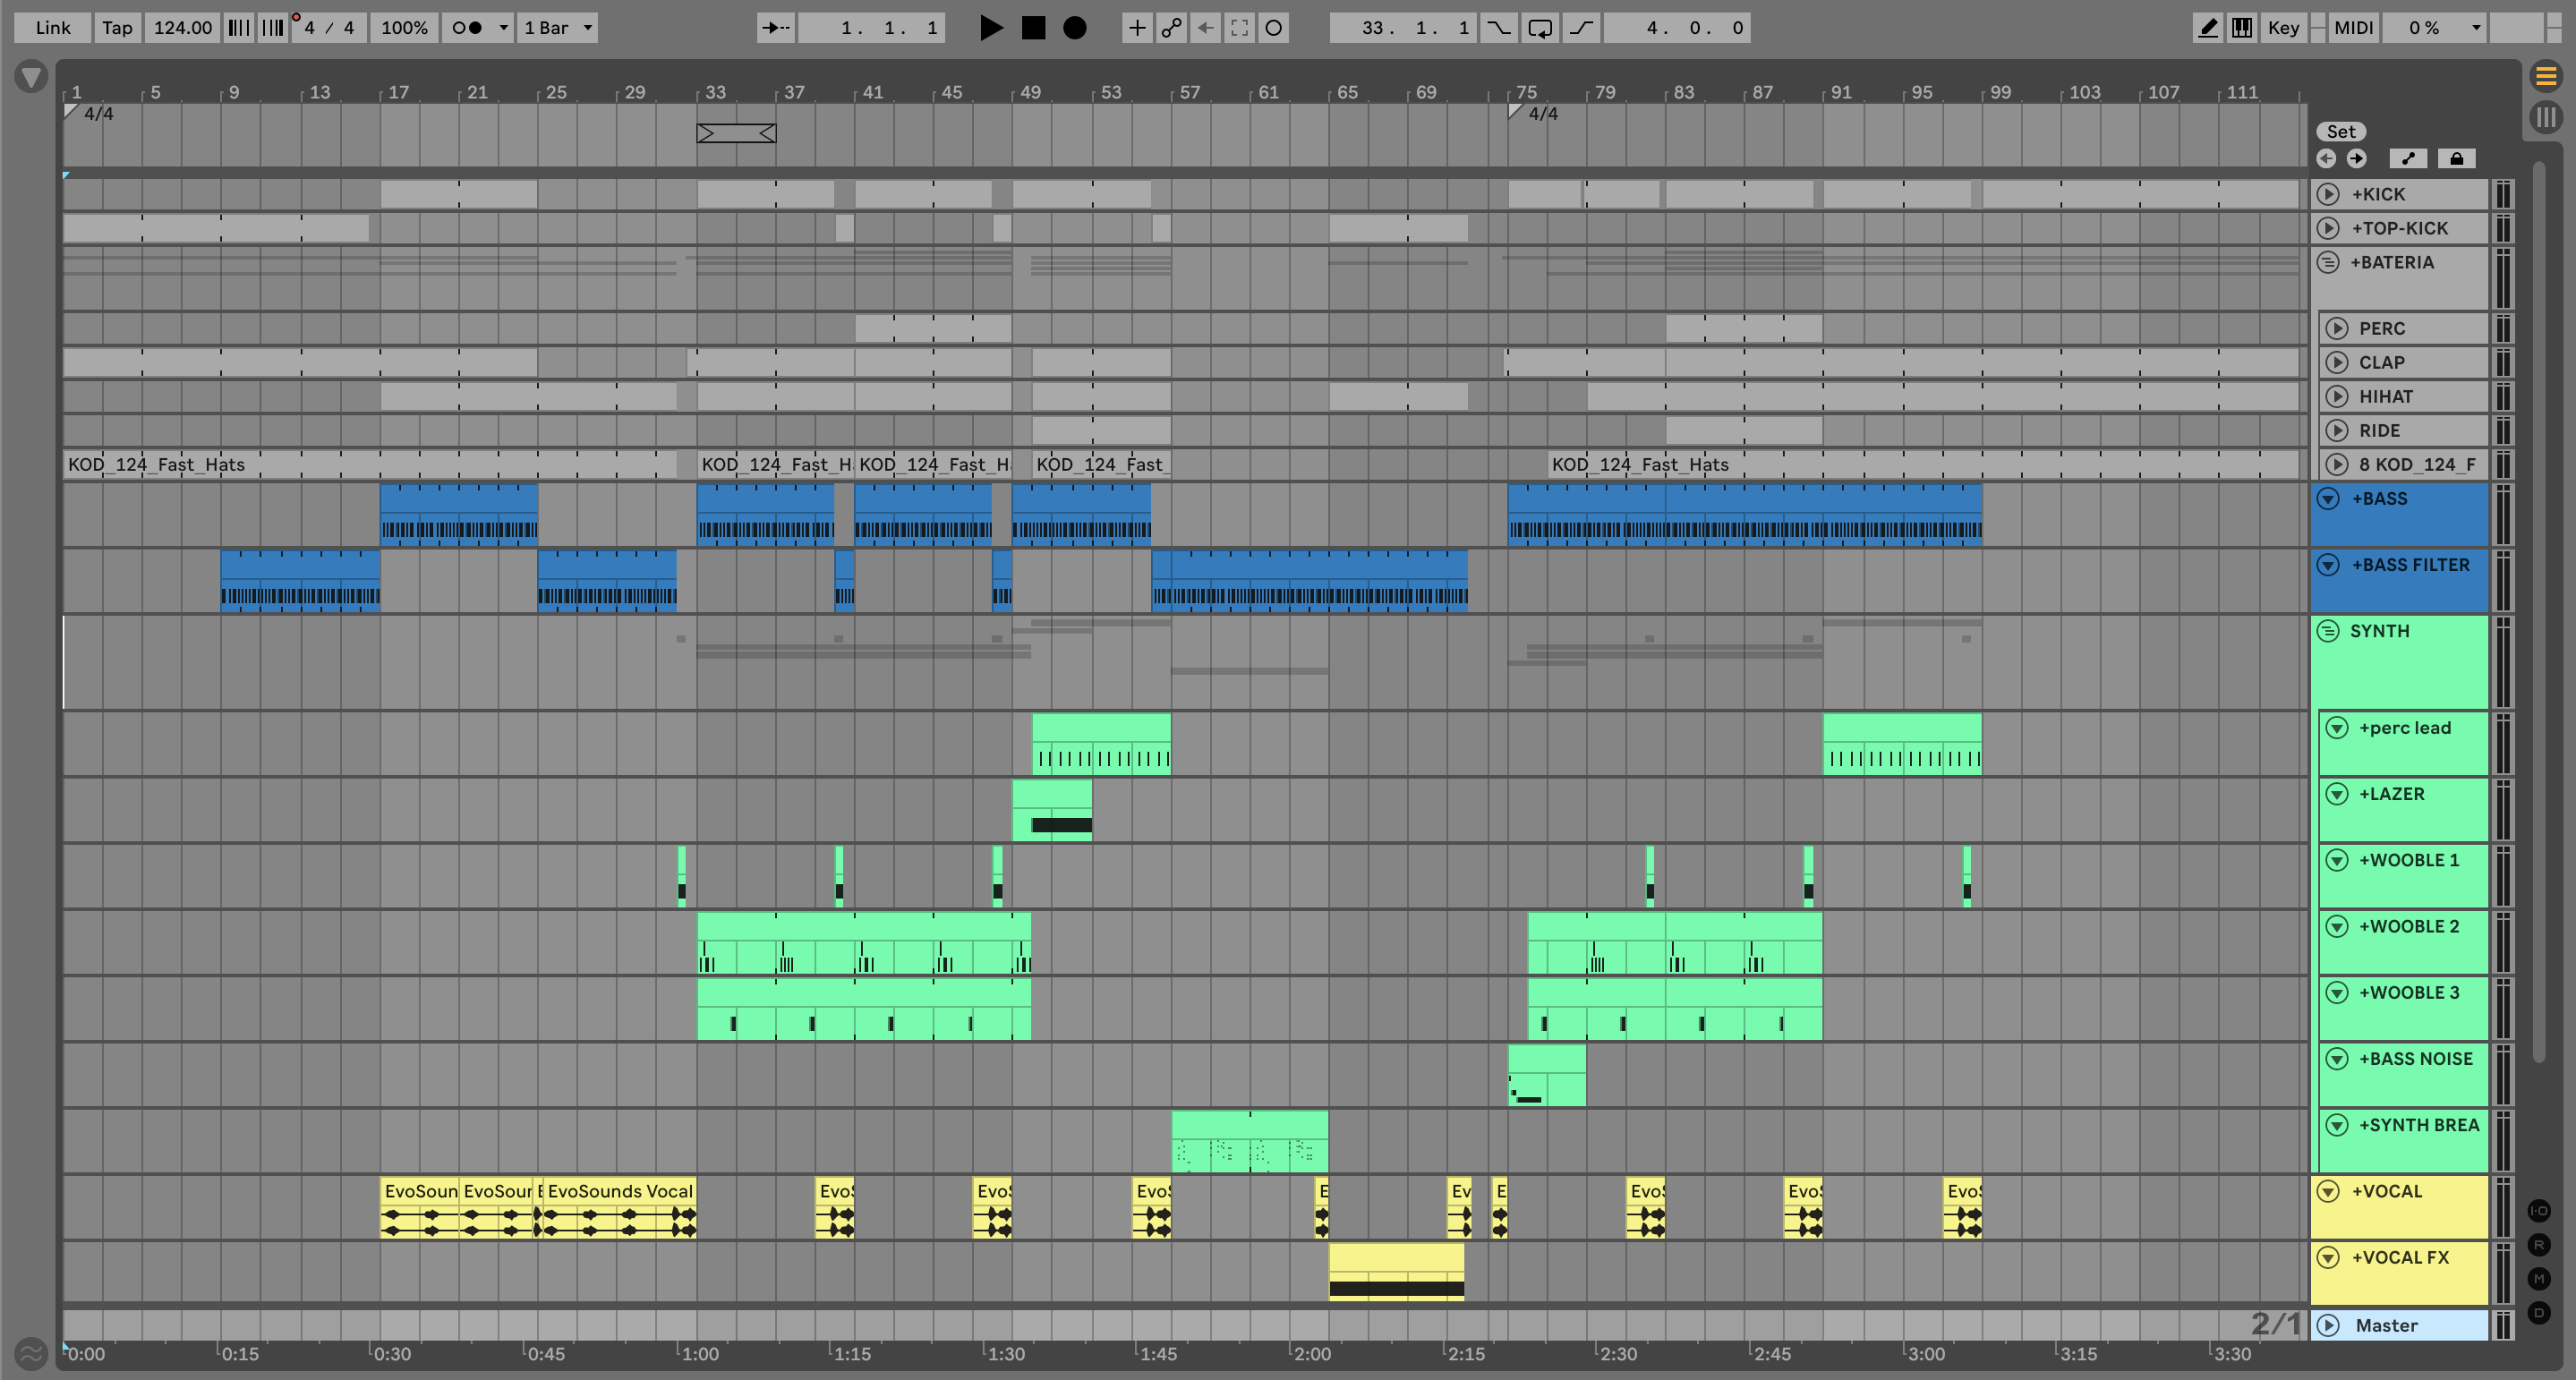Image resolution: width=2576 pixels, height=1380 pixels.
Task: Click the Follow playback arrow icon
Action: (775, 28)
